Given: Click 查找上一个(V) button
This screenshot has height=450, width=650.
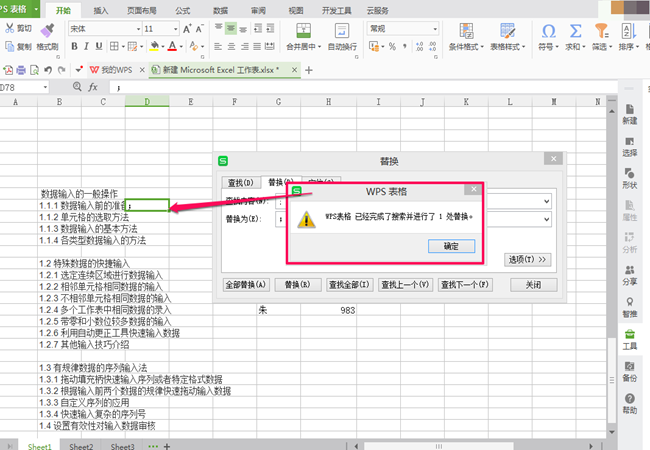Looking at the screenshot, I should click(405, 285).
